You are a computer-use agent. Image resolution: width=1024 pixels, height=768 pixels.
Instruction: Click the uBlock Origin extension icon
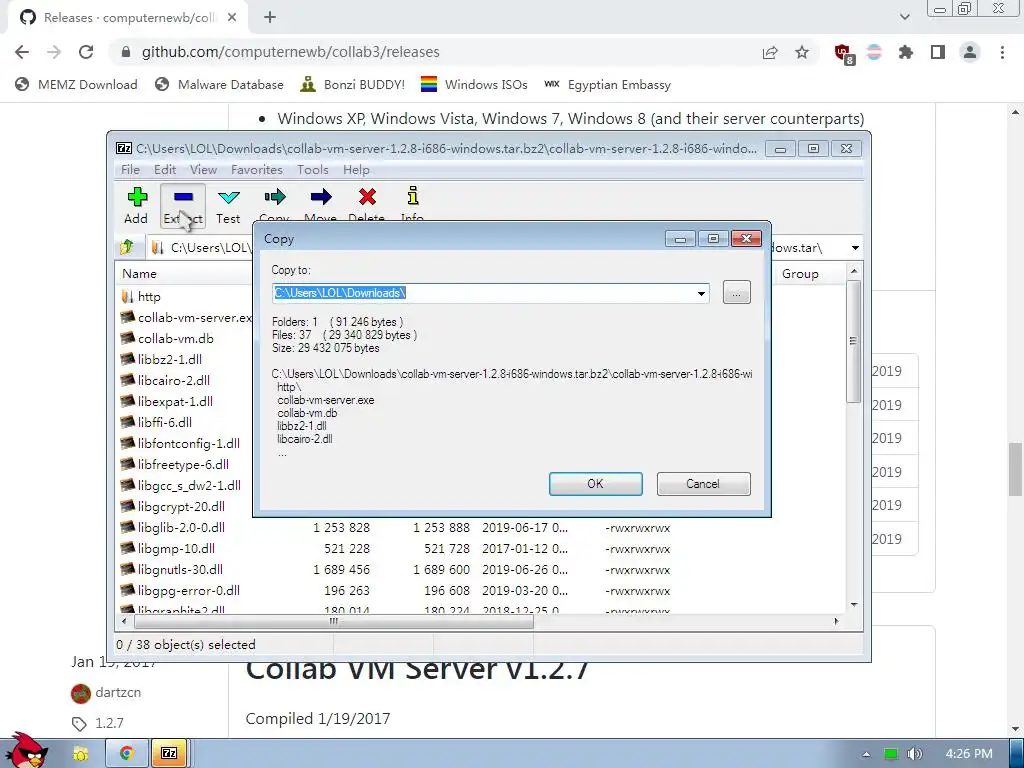(844, 54)
